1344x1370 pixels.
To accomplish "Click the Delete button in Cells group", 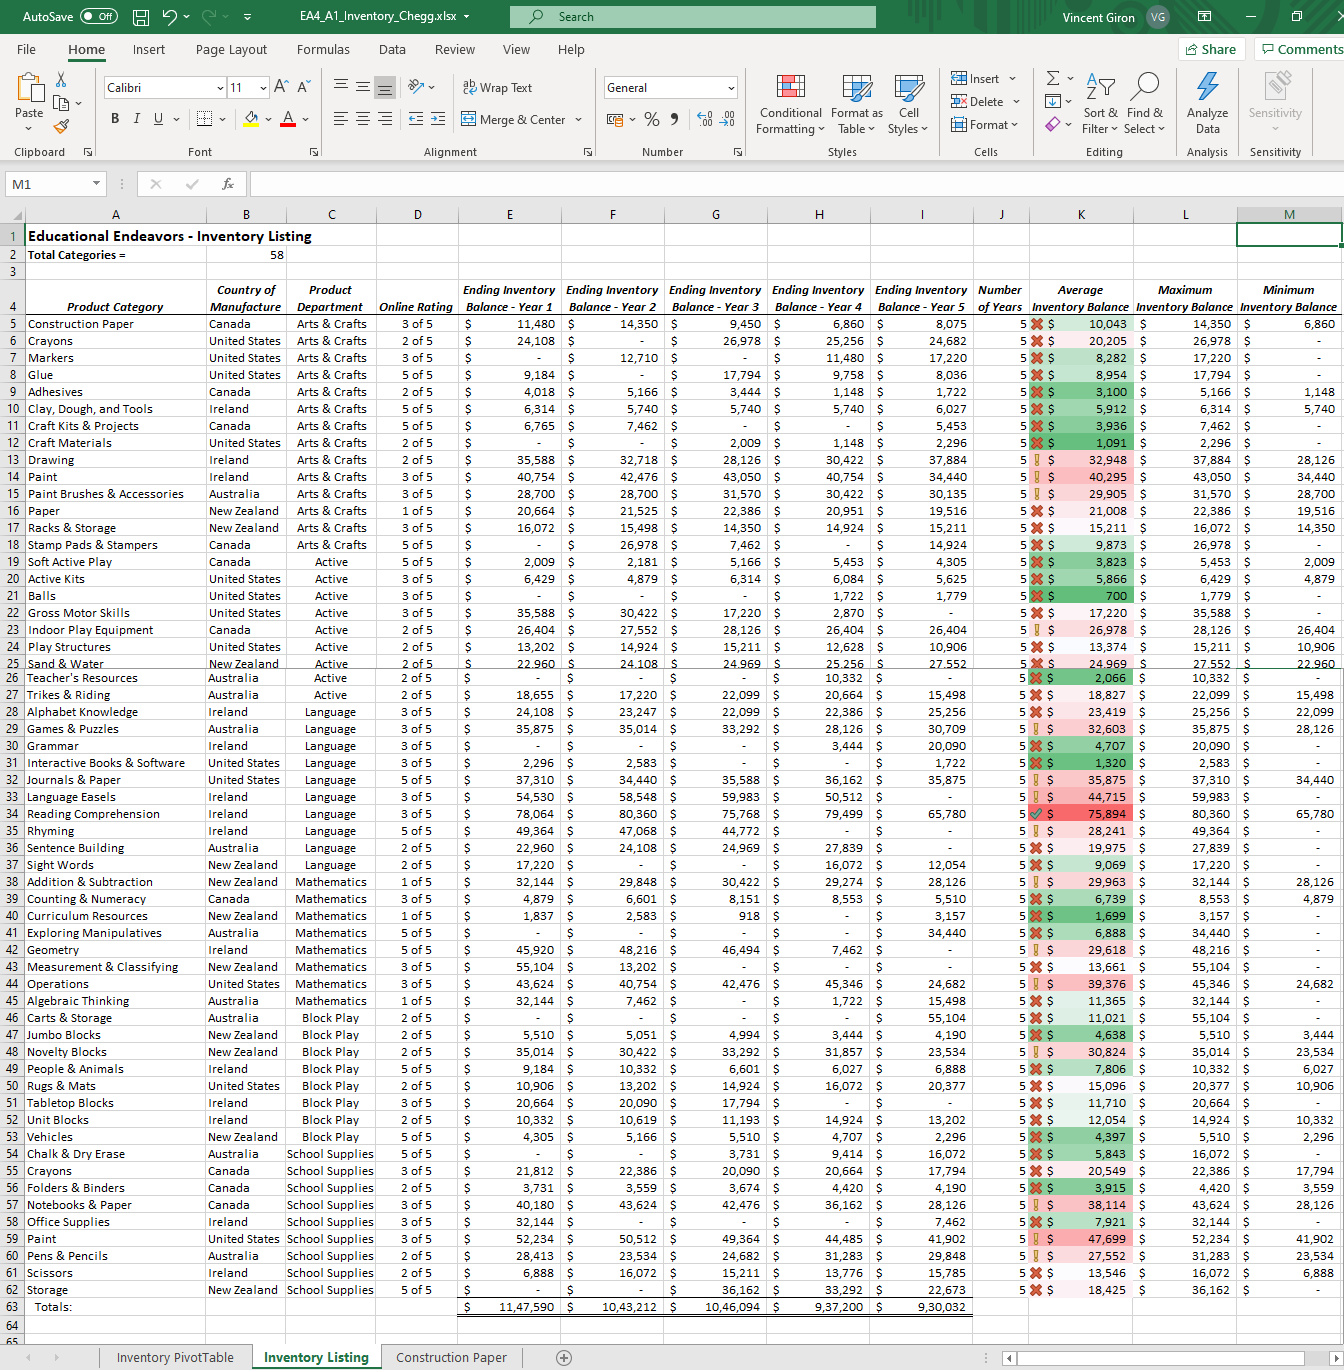I will point(985,101).
